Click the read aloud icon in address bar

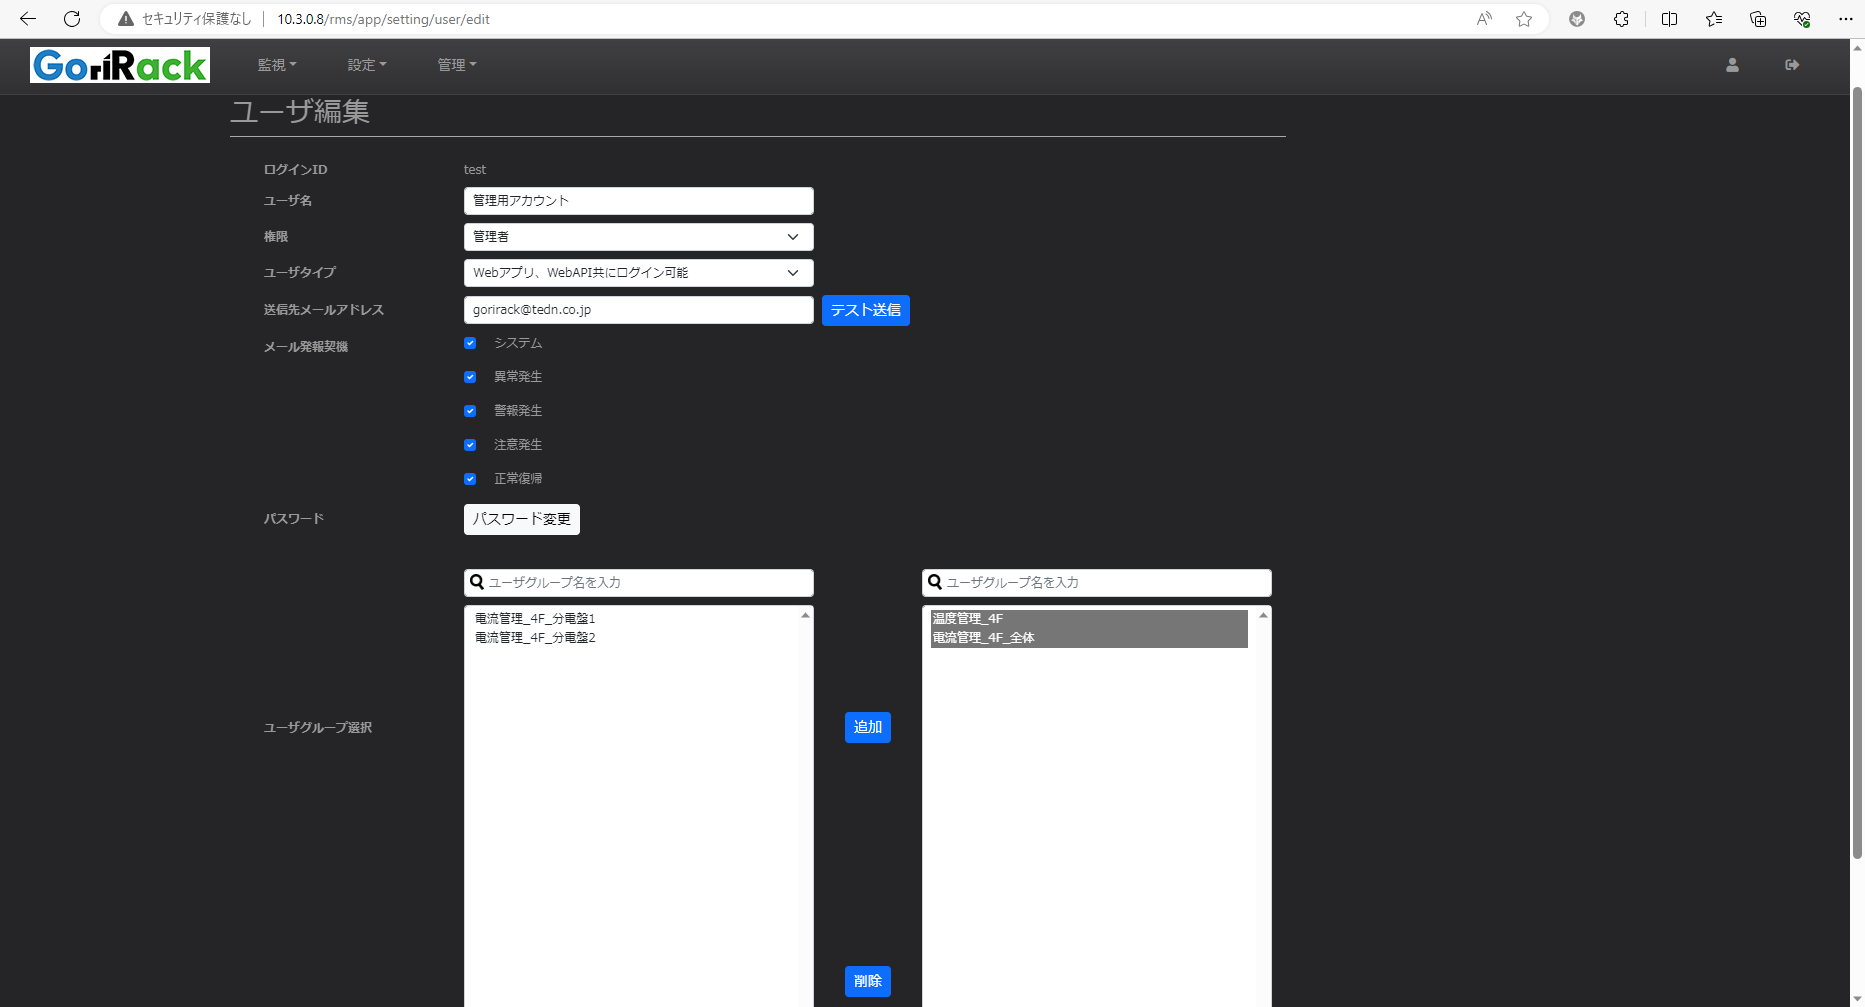1484,19
